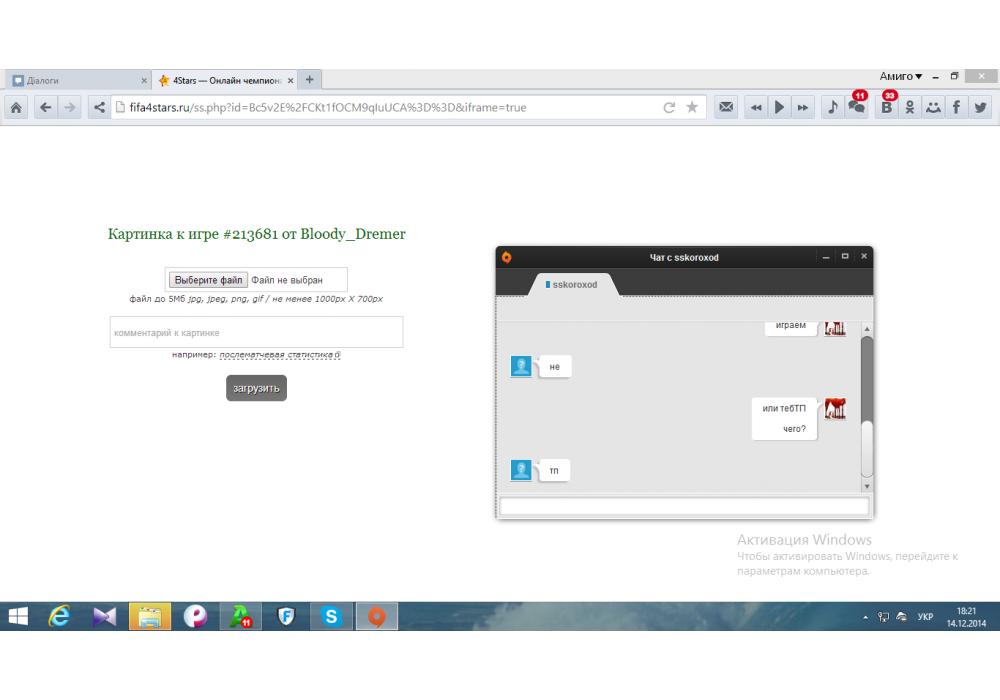Open the music note icon
1000x700 pixels.
(x=832, y=108)
